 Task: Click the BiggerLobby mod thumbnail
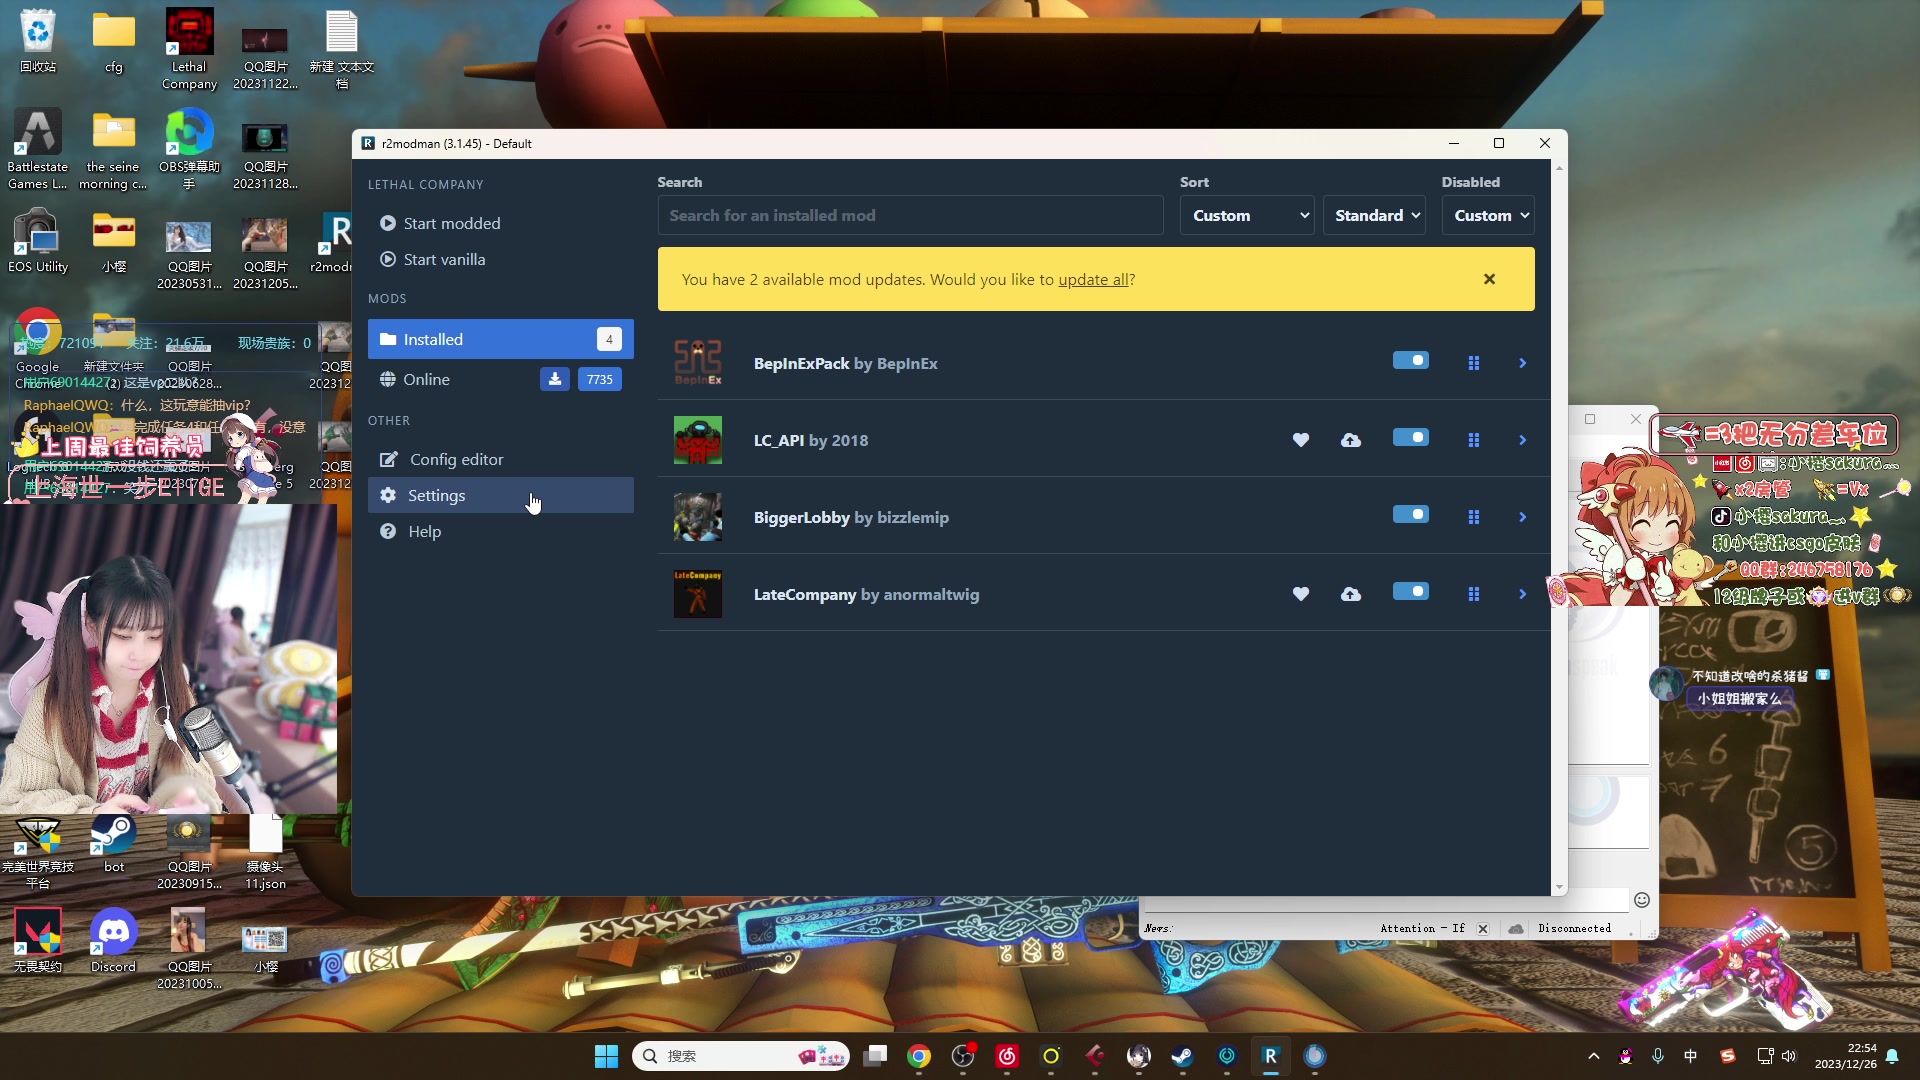point(697,517)
